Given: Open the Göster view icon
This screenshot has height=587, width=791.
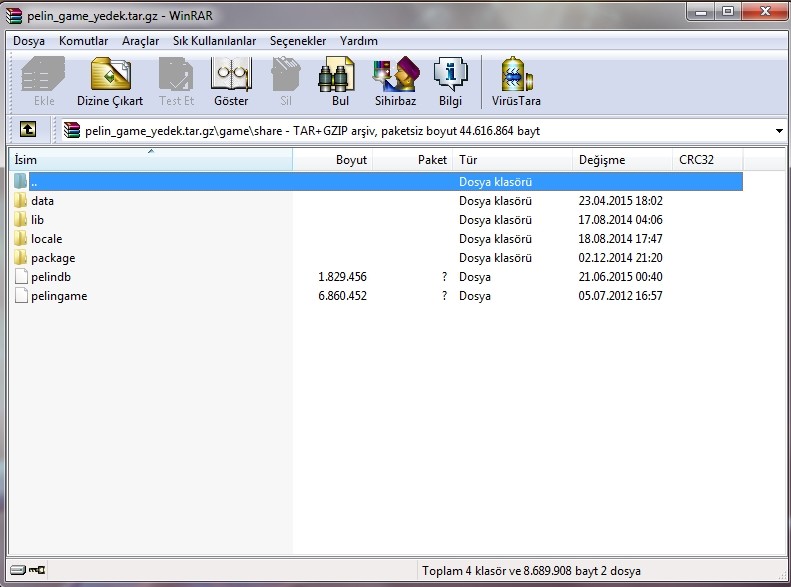Looking at the screenshot, I should click(x=231, y=74).
